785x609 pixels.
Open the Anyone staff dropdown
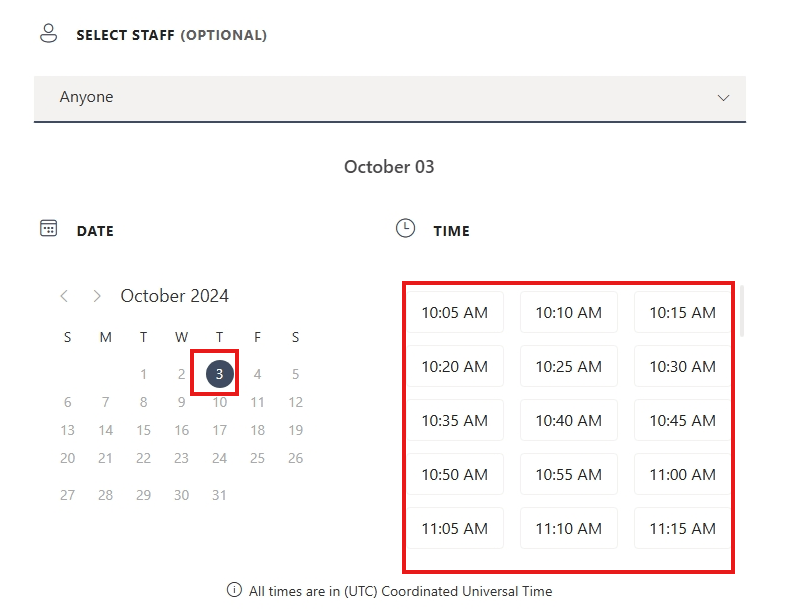point(389,99)
